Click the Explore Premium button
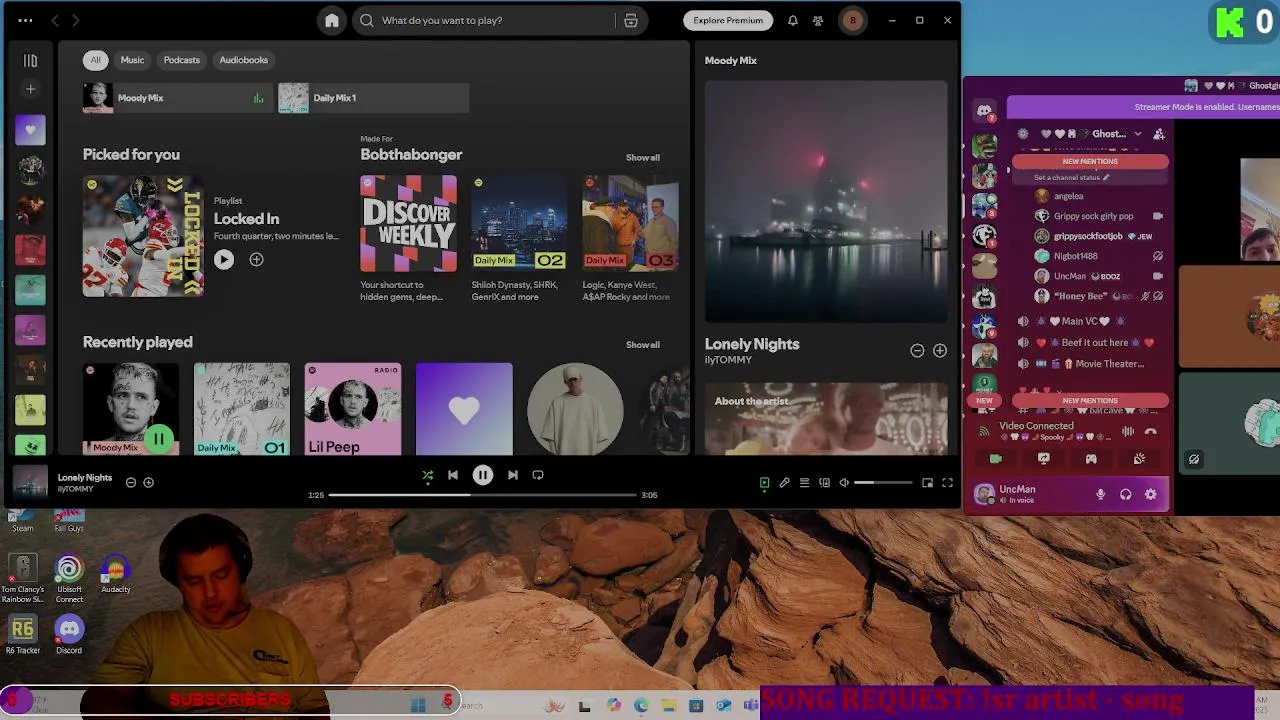This screenshot has height=720, width=1280. [x=728, y=20]
